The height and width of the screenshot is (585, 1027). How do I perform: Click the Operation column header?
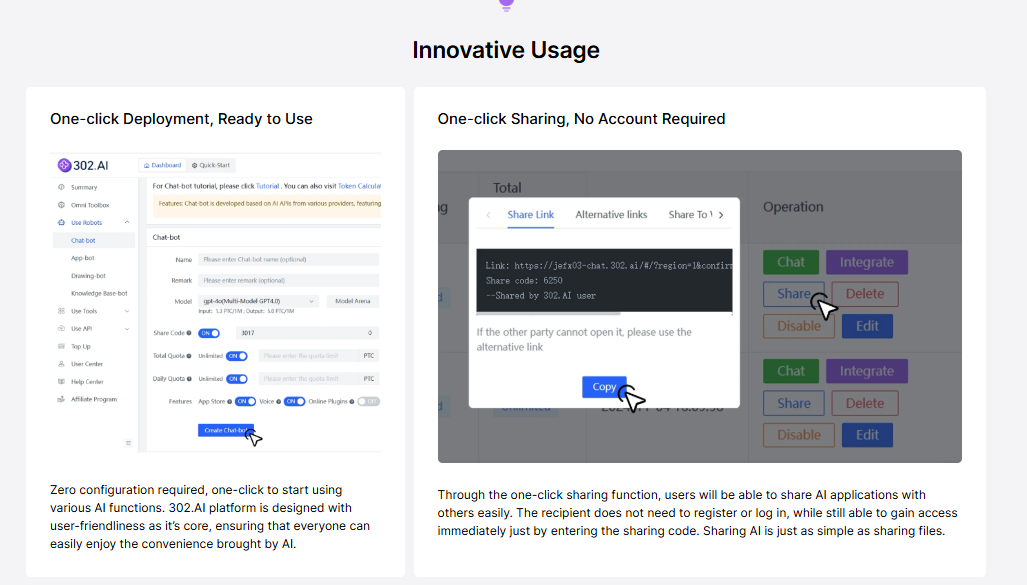click(793, 207)
